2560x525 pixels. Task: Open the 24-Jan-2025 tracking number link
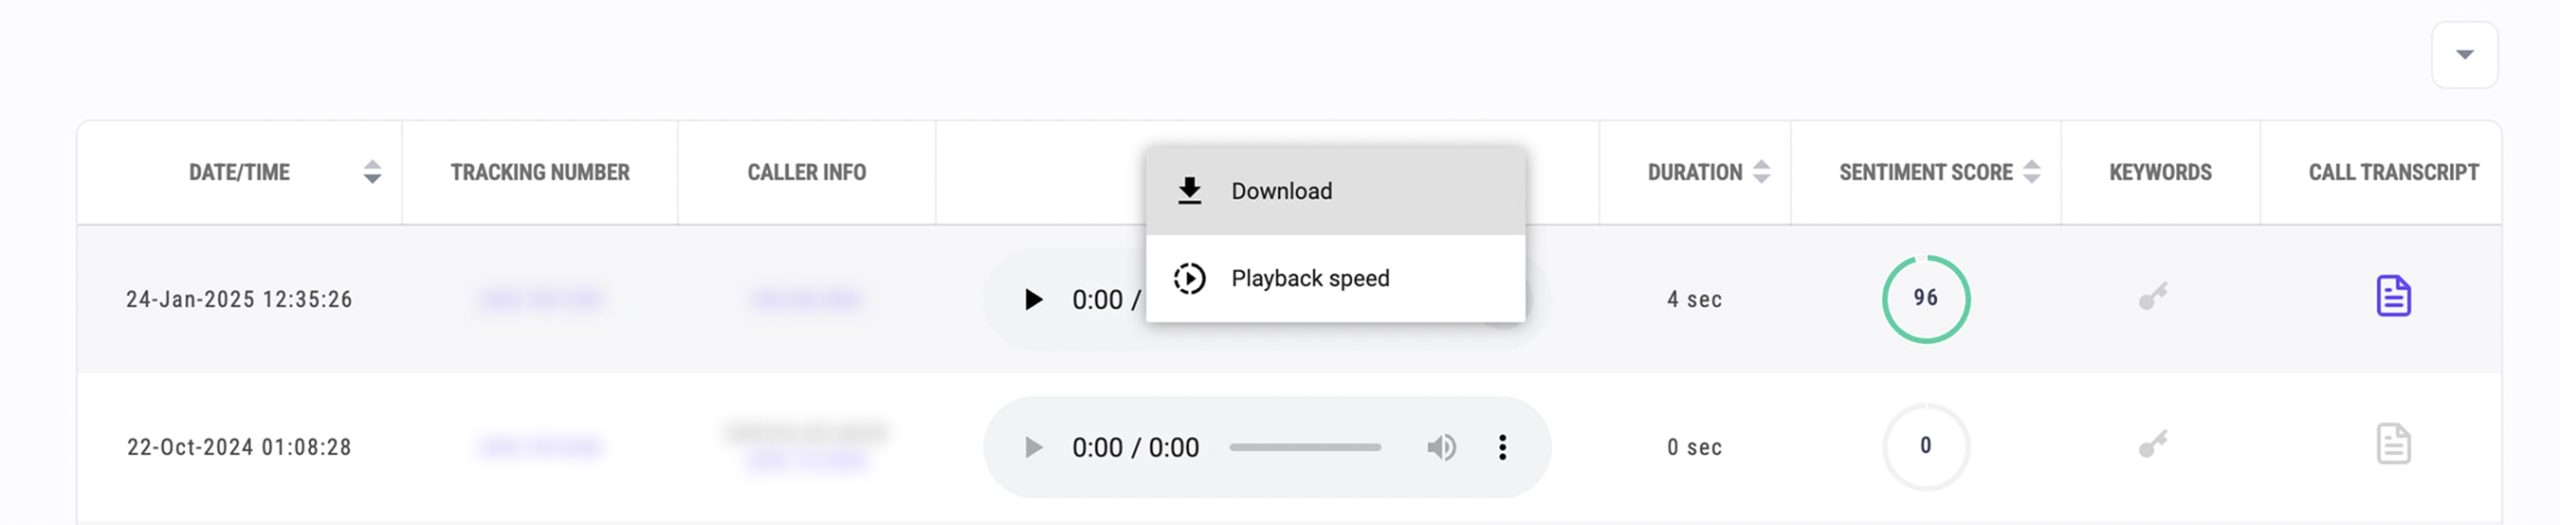[540, 299]
